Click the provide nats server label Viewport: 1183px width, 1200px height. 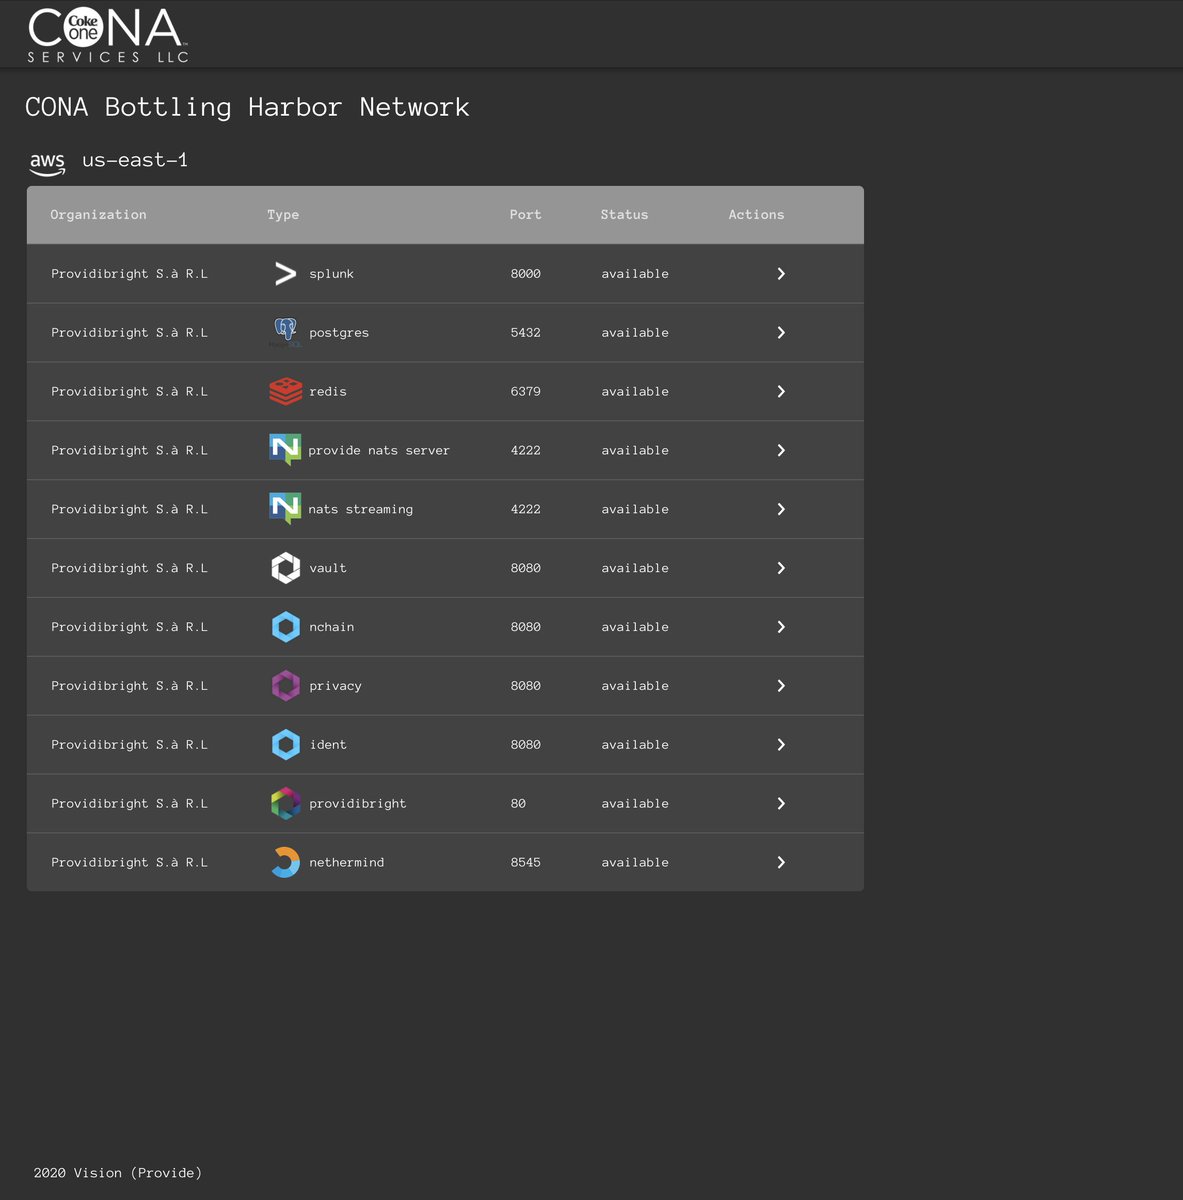click(379, 451)
